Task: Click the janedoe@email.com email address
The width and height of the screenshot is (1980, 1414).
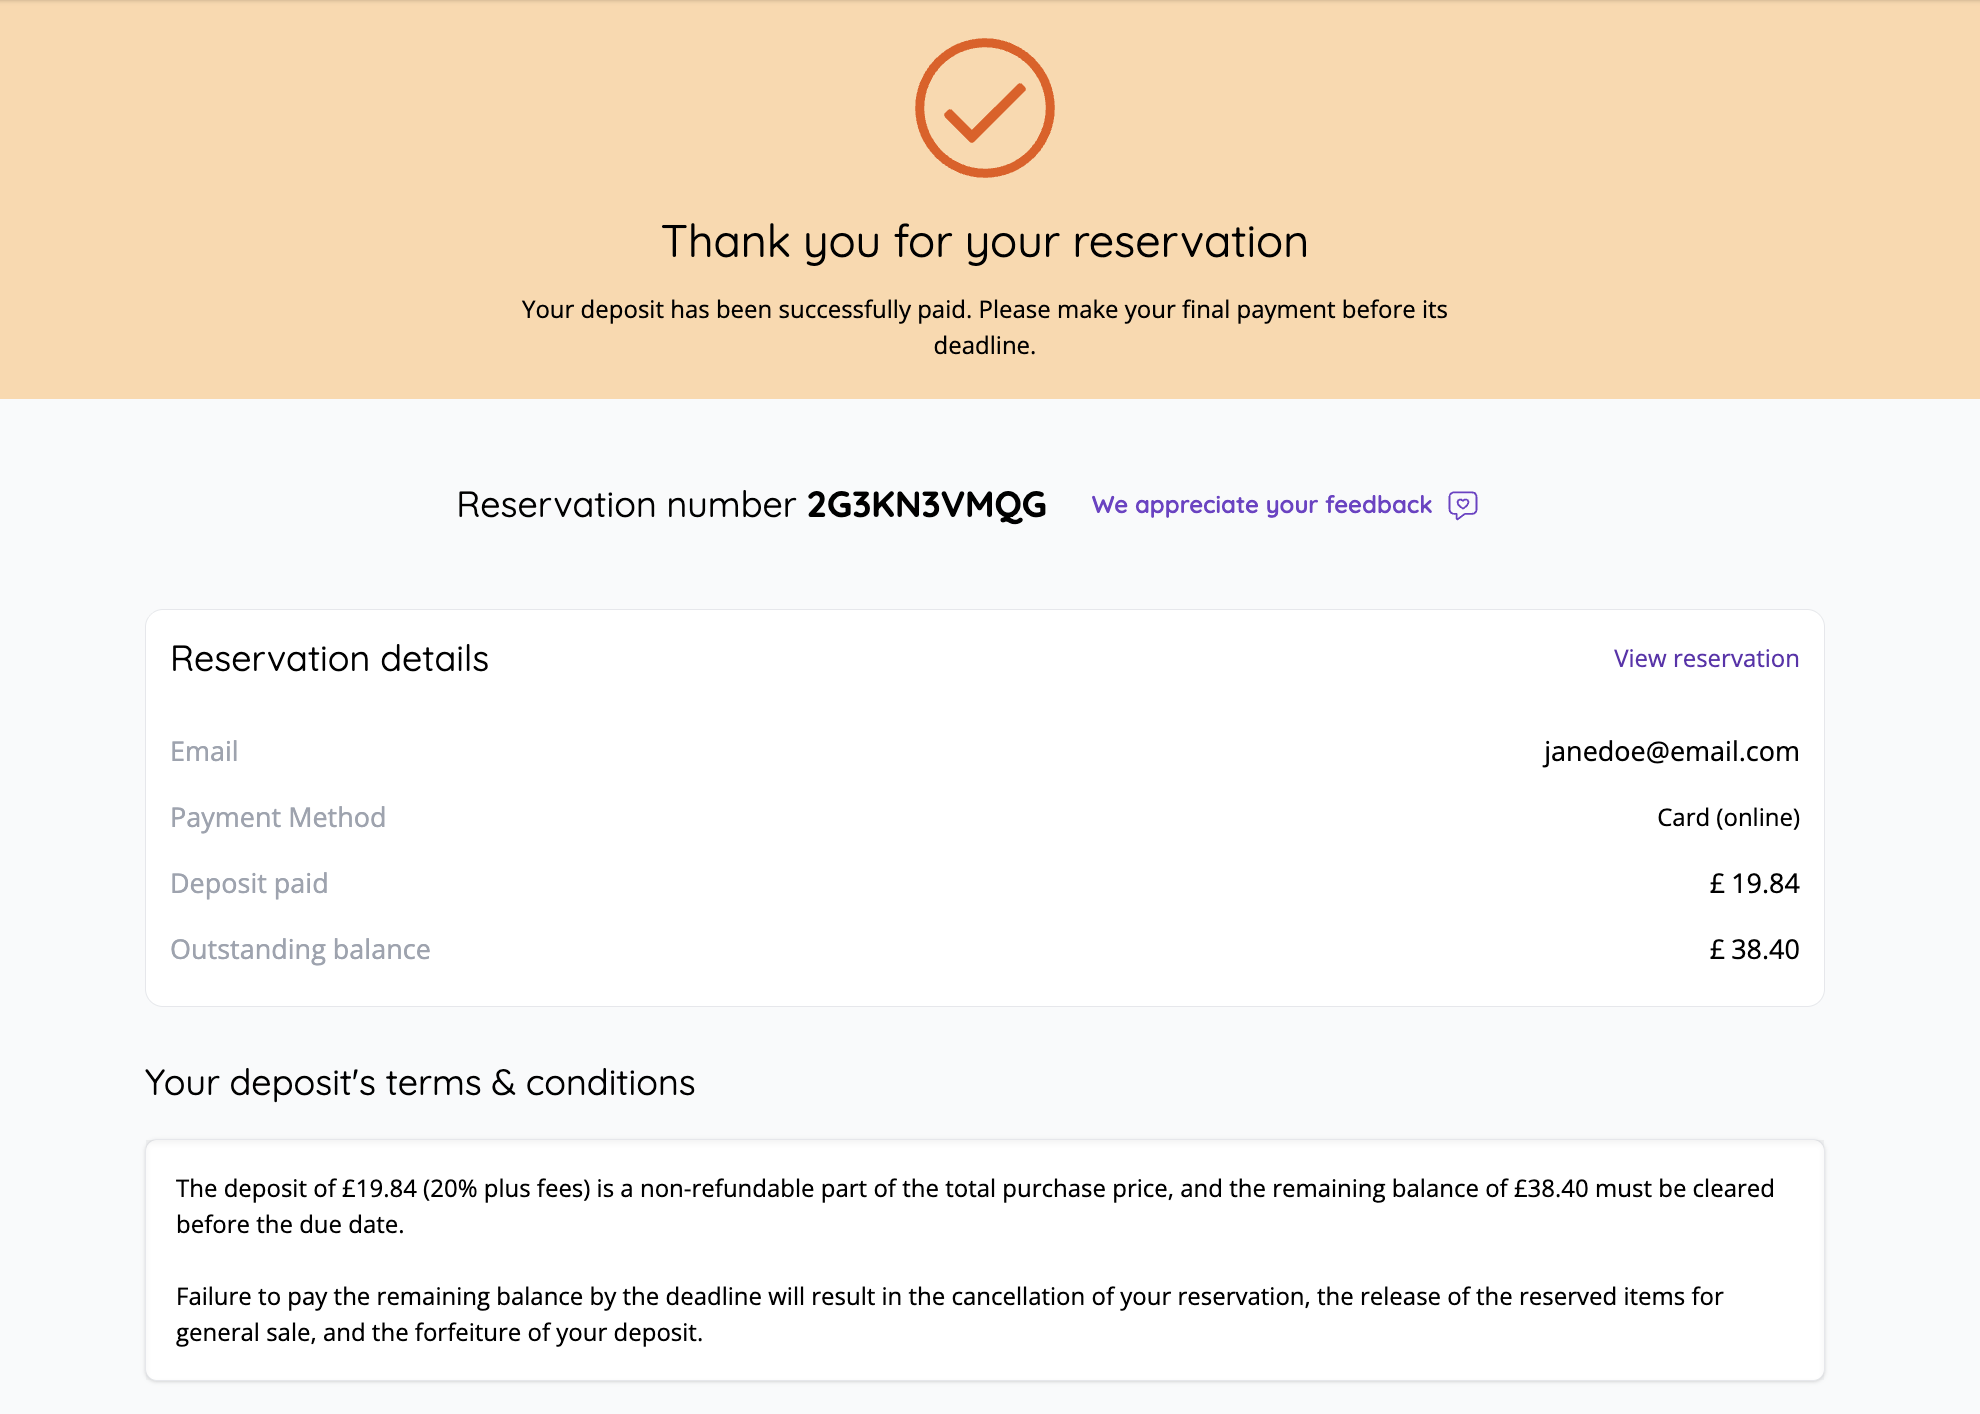Action: (x=1670, y=751)
